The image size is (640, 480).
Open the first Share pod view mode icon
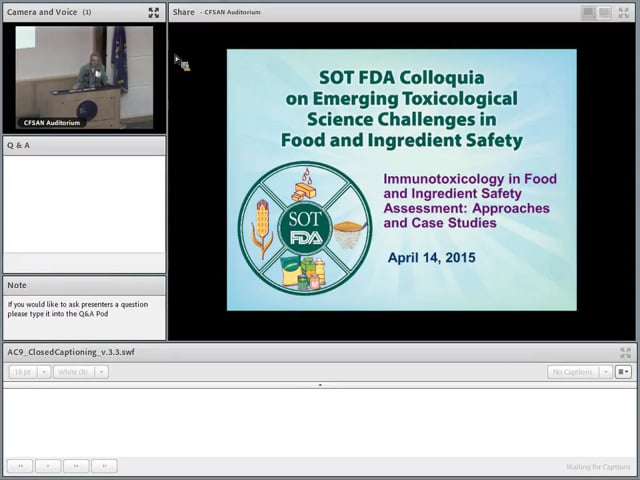589,13
